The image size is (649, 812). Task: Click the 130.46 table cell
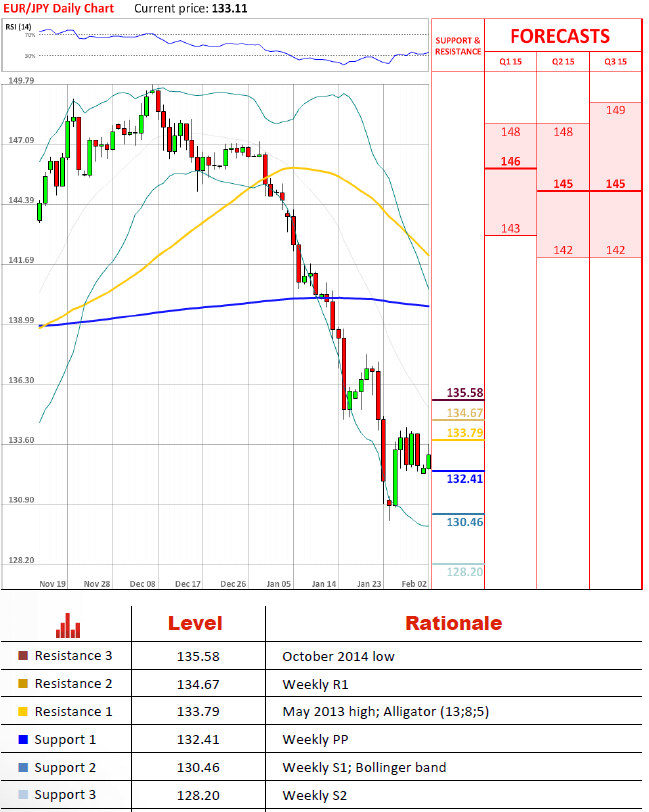pos(198,767)
